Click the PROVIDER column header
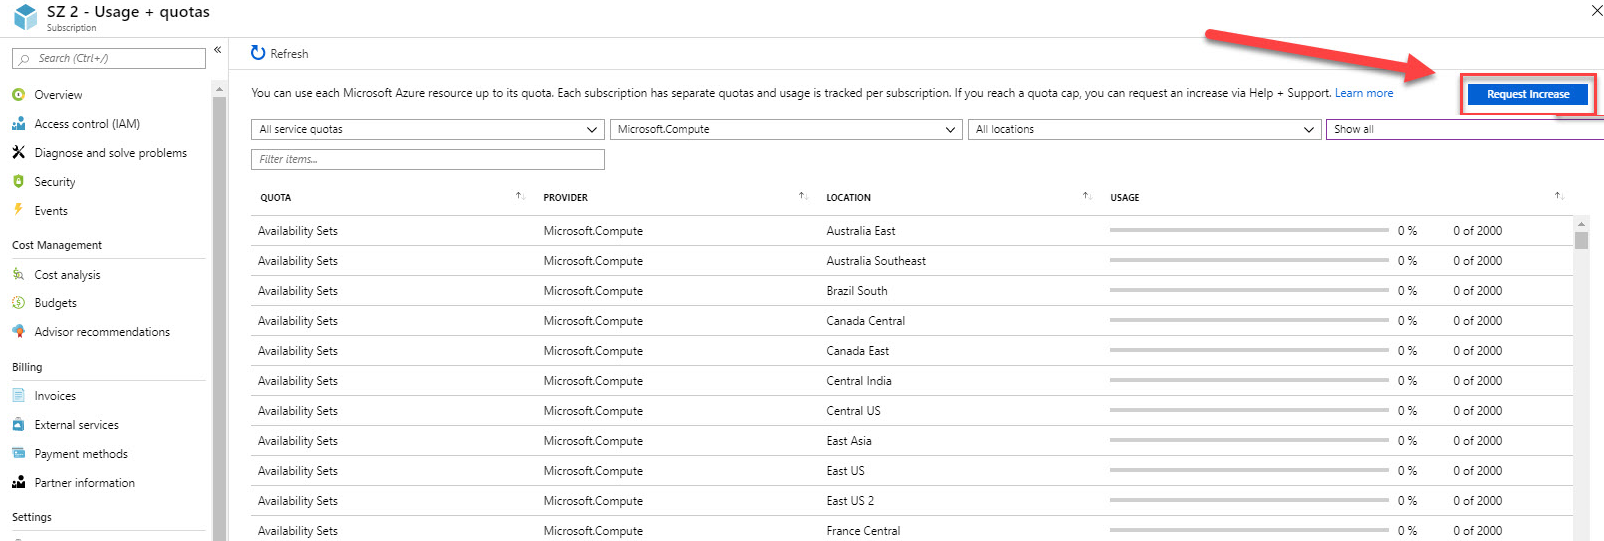 pos(566,198)
